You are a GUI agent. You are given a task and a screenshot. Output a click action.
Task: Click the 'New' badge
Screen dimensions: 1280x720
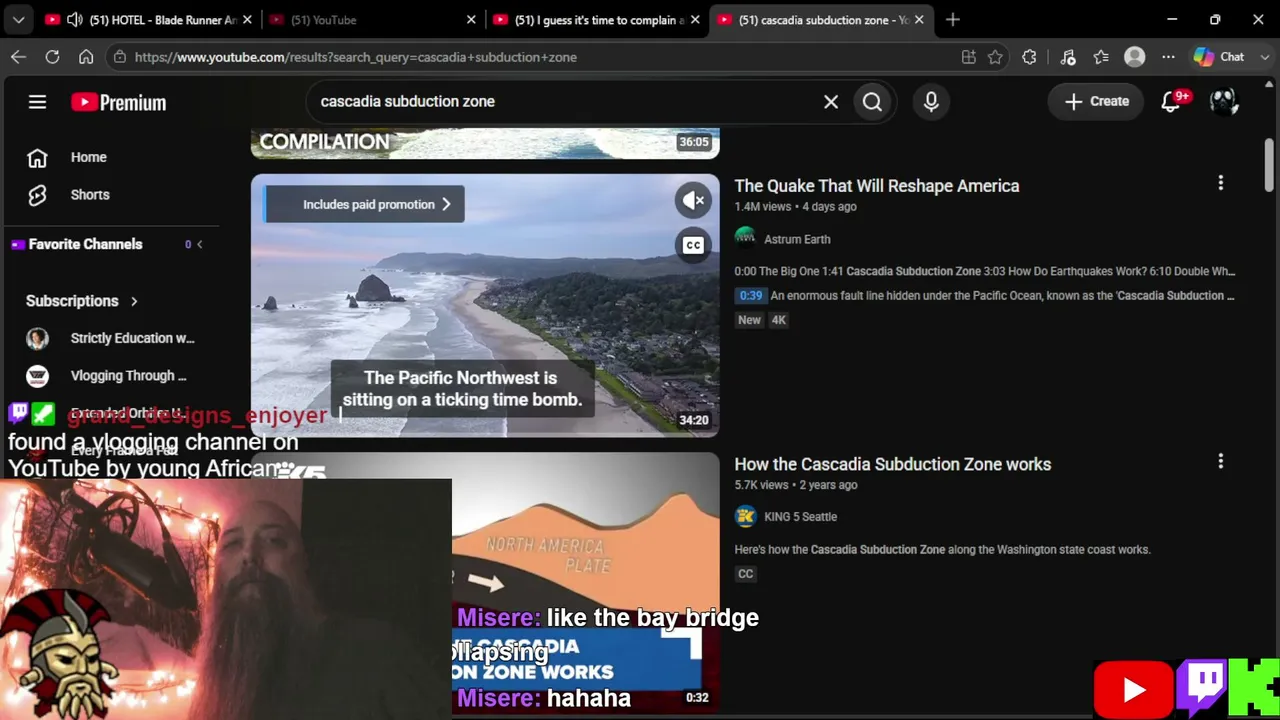tap(749, 320)
